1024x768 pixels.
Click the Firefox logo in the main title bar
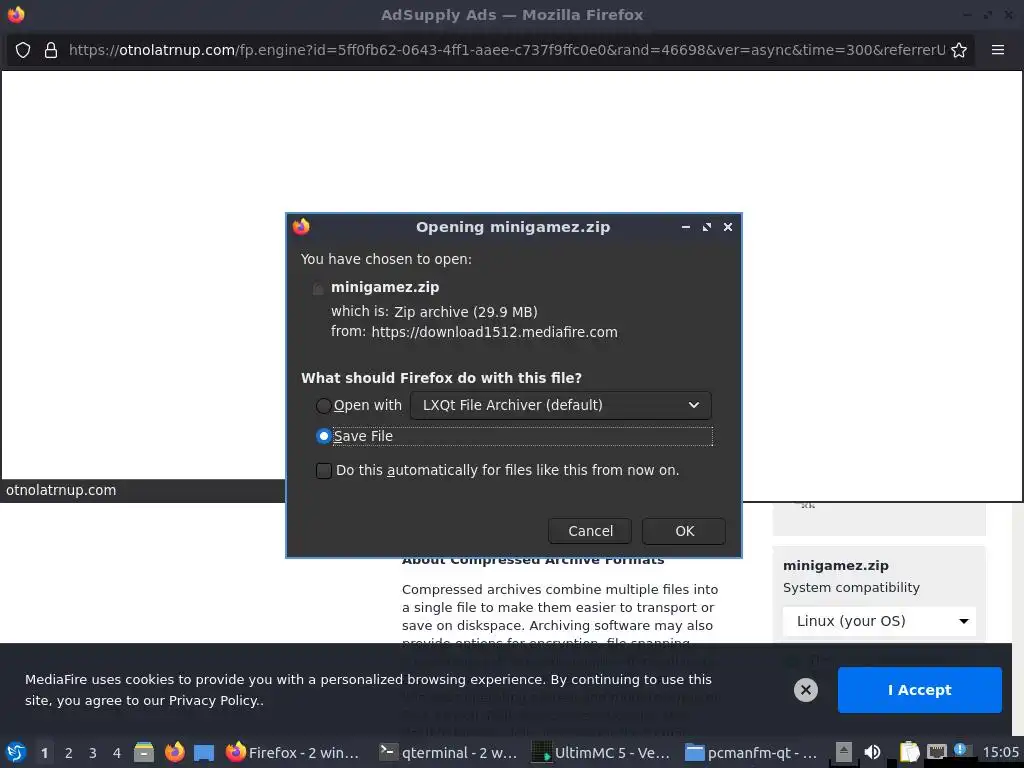click(16, 14)
